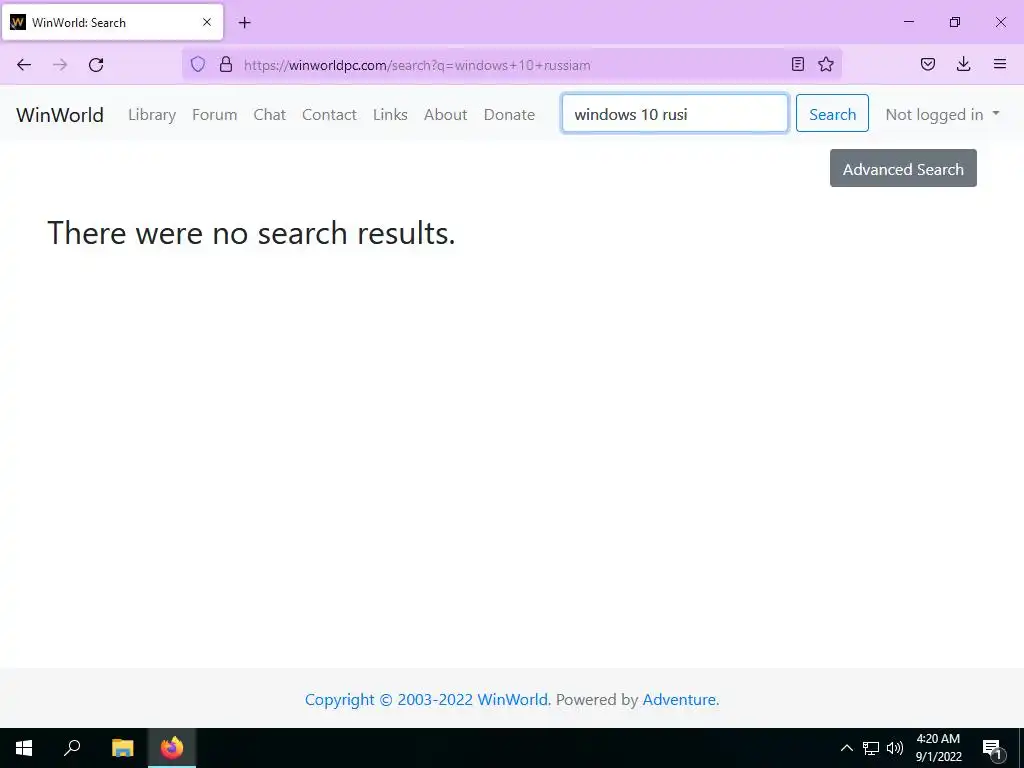This screenshot has width=1024, height=768.
Task: Click the forward navigation arrow
Action: point(60,65)
